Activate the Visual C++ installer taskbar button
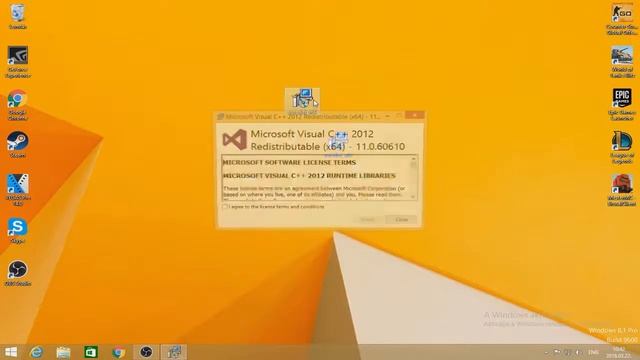This screenshot has width=640, height=360. pos(174,352)
